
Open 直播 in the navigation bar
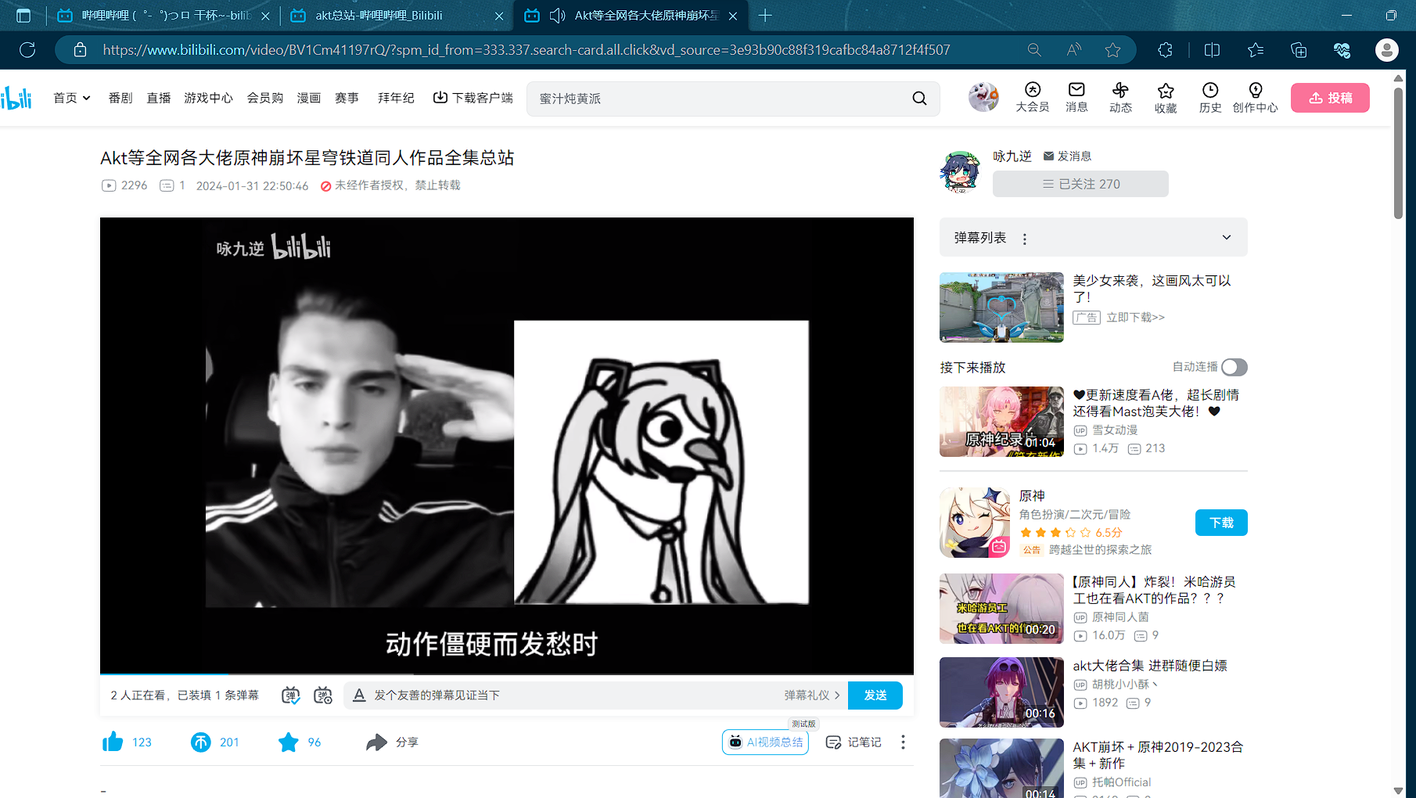click(159, 98)
